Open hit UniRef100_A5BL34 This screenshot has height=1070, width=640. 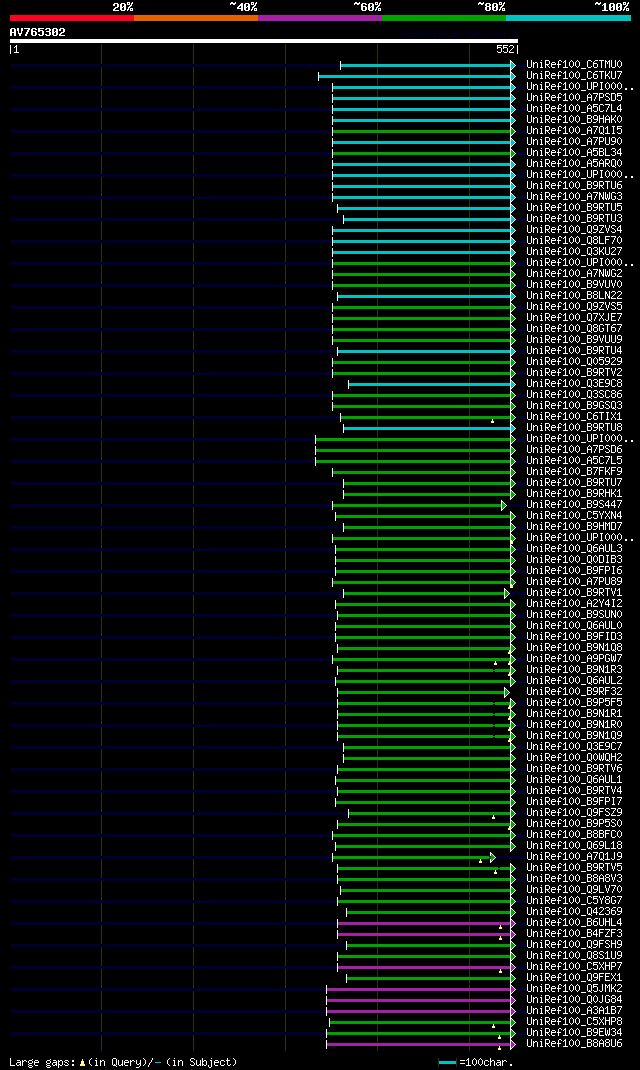tap(574, 152)
